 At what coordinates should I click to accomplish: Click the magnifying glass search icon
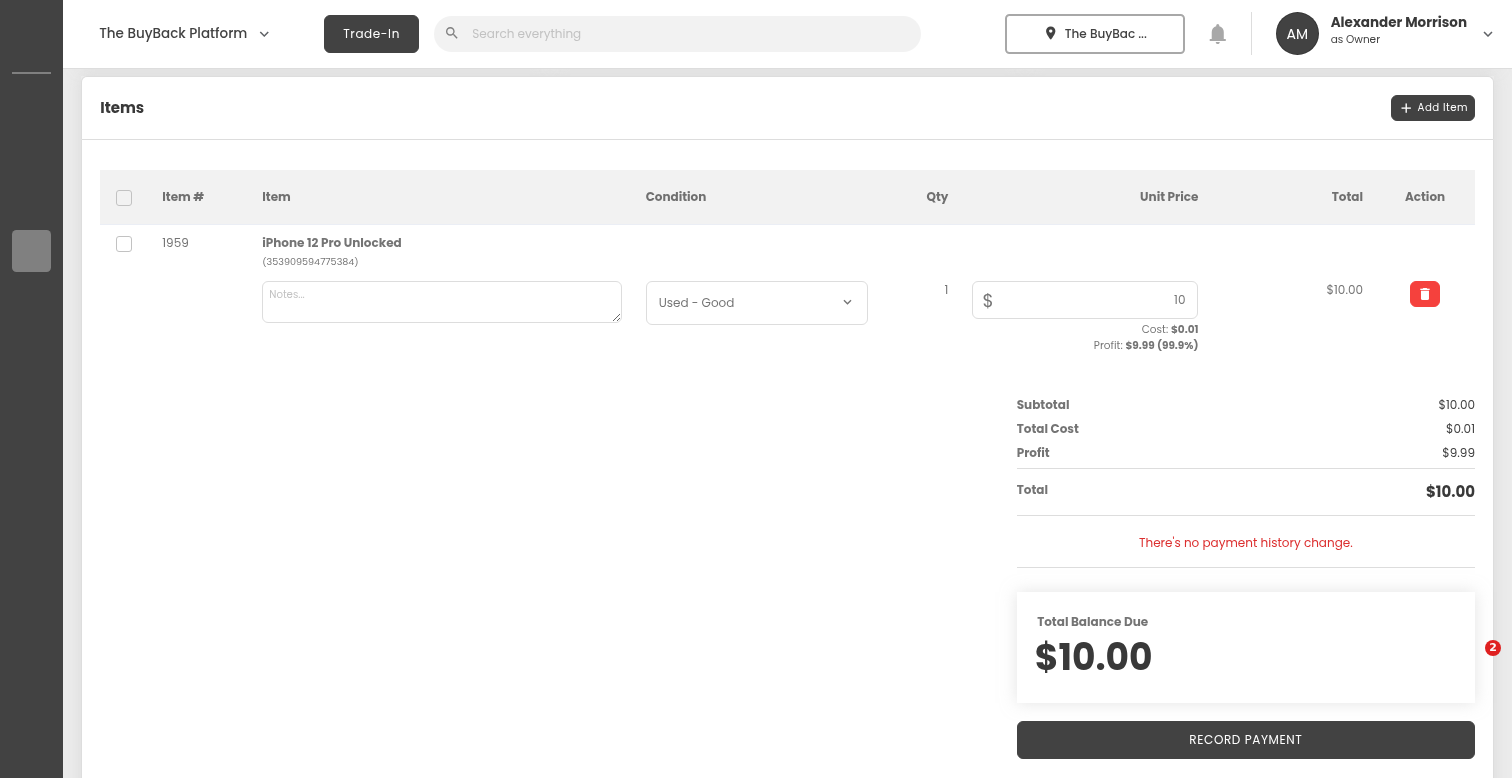coord(452,34)
